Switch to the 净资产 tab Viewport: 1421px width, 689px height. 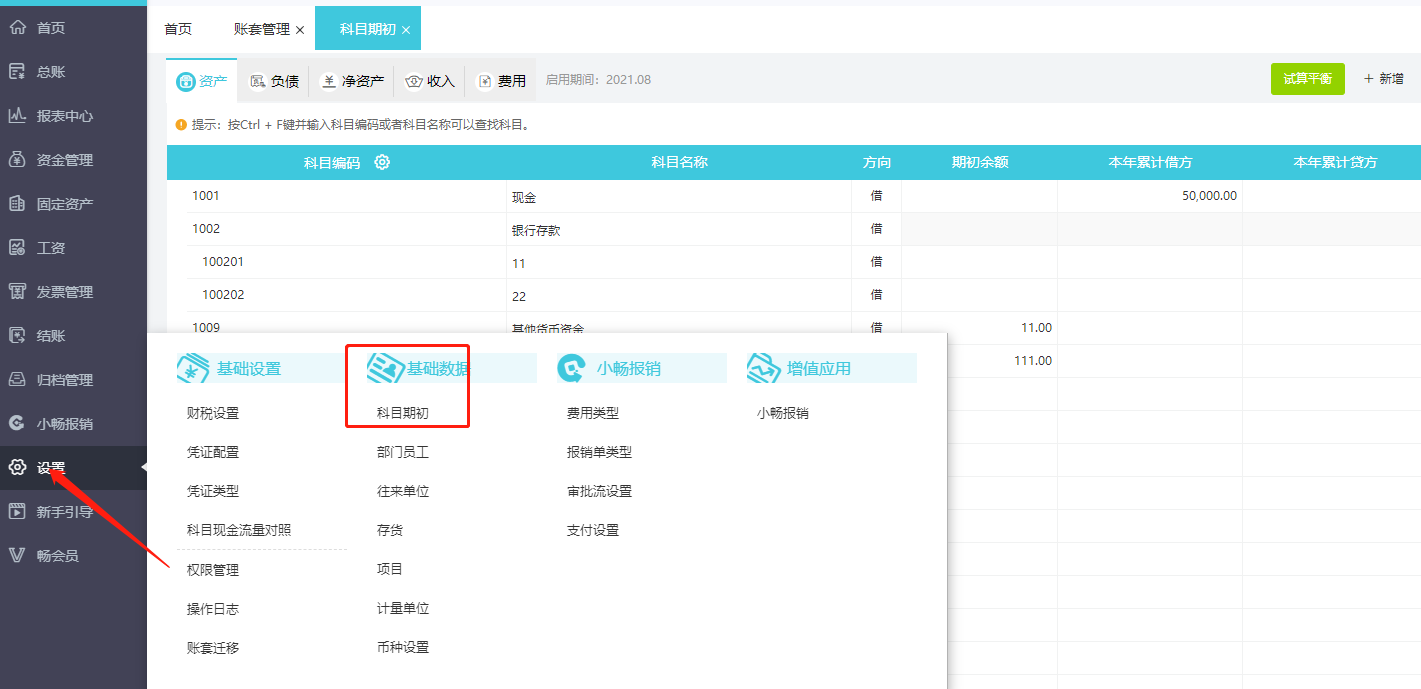tap(352, 81)
